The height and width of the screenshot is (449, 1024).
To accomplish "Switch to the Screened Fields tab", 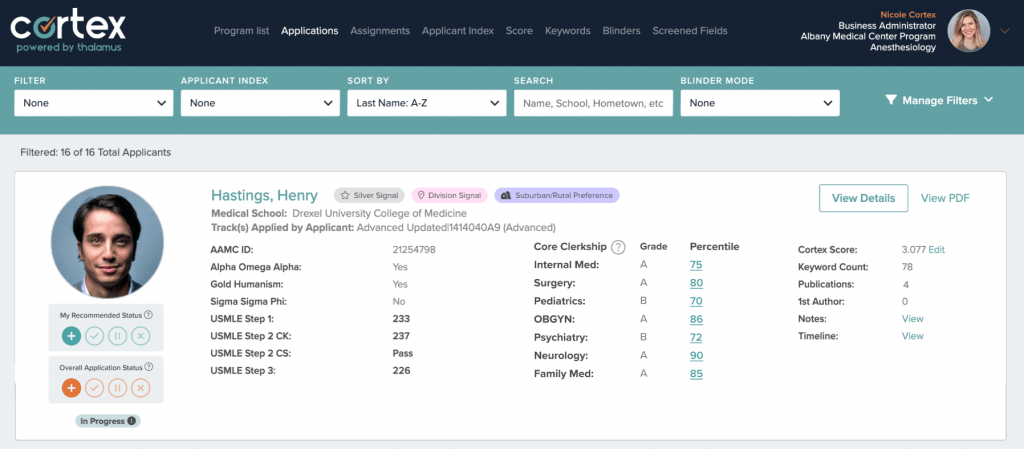I will [690, 31].
